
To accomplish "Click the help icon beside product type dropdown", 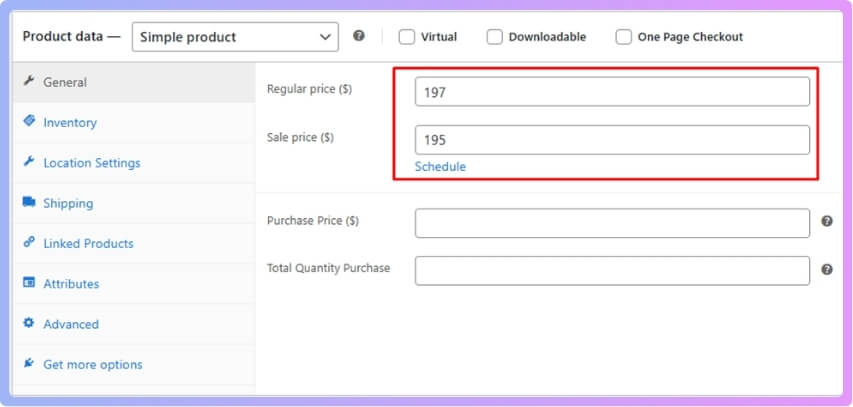I will click(358, 36).
